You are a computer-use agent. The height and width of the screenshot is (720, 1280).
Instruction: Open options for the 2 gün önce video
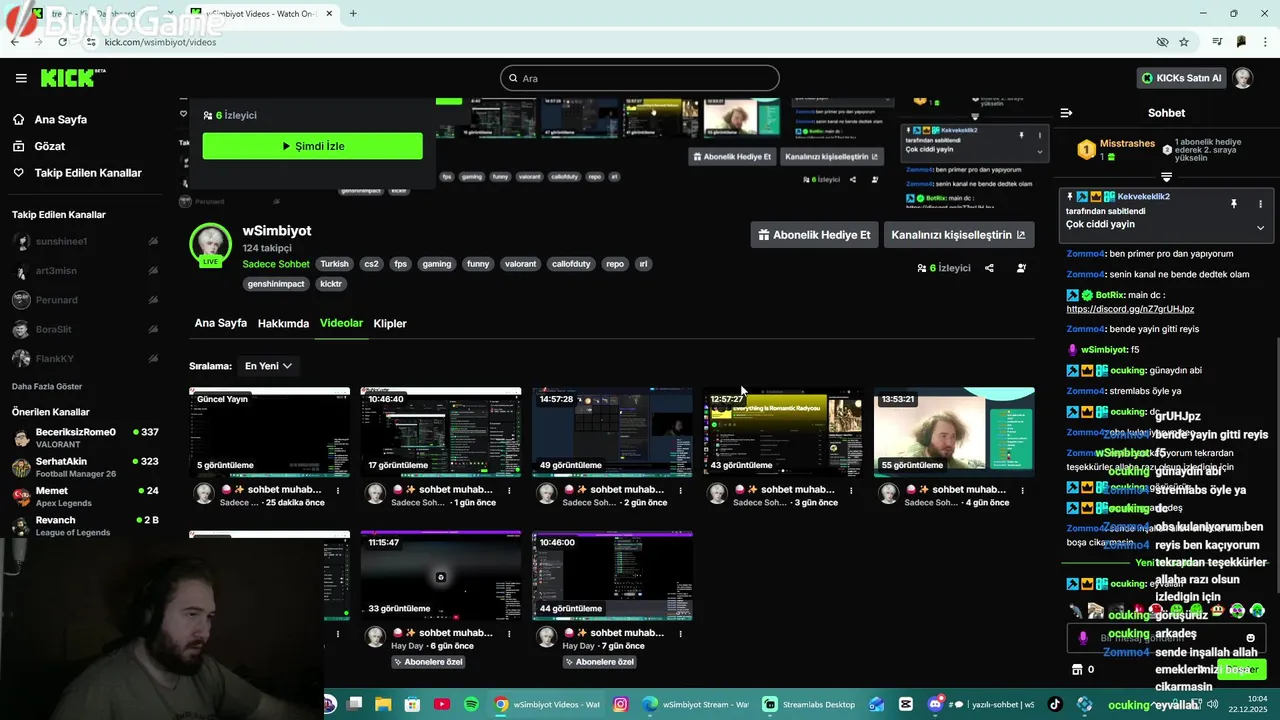coord(680,490)
